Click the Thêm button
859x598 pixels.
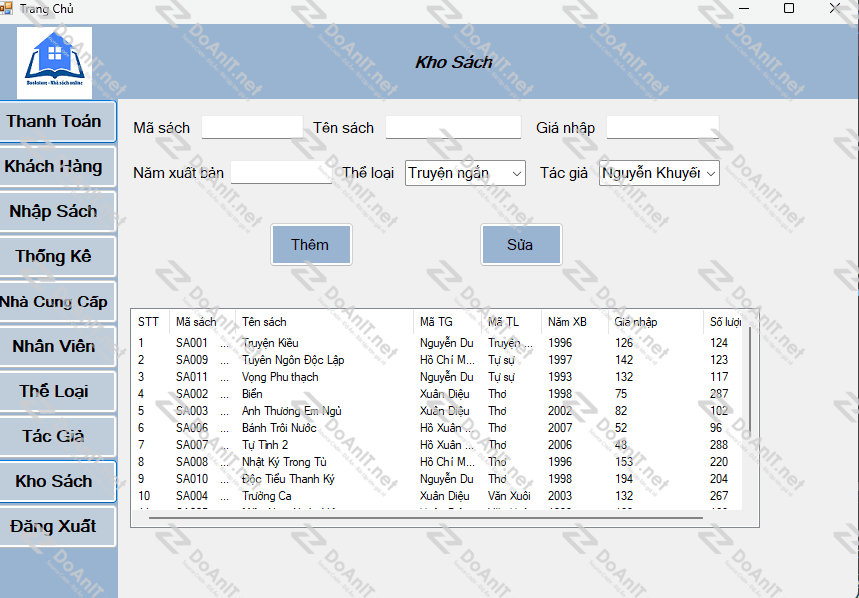click(311, 245)
